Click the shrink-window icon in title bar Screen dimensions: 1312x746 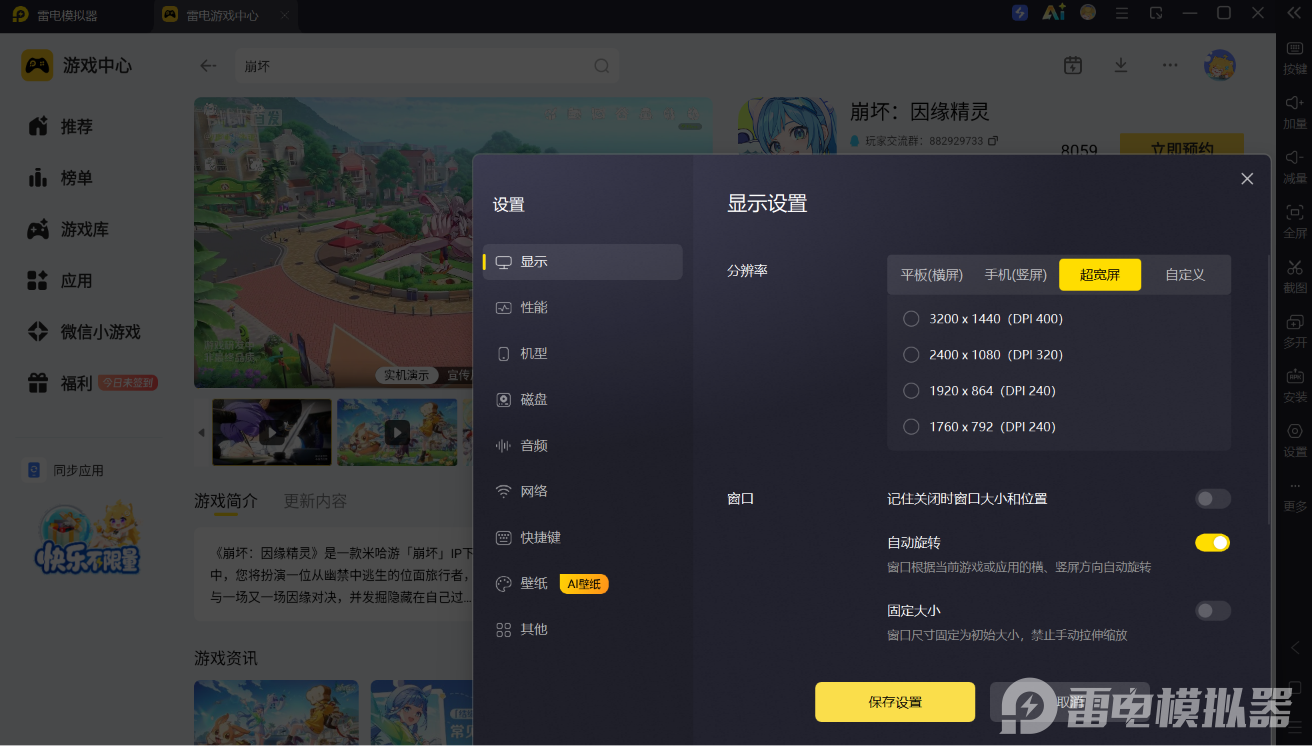[1156, 13]
